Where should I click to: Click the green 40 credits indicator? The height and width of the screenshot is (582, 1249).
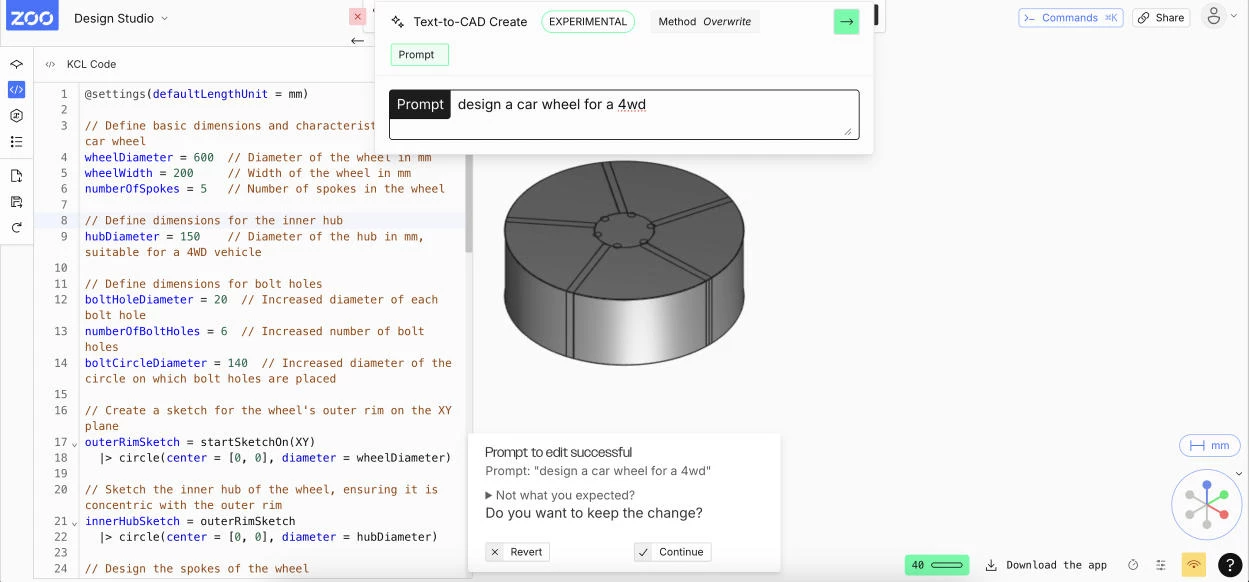pos(937,565)
